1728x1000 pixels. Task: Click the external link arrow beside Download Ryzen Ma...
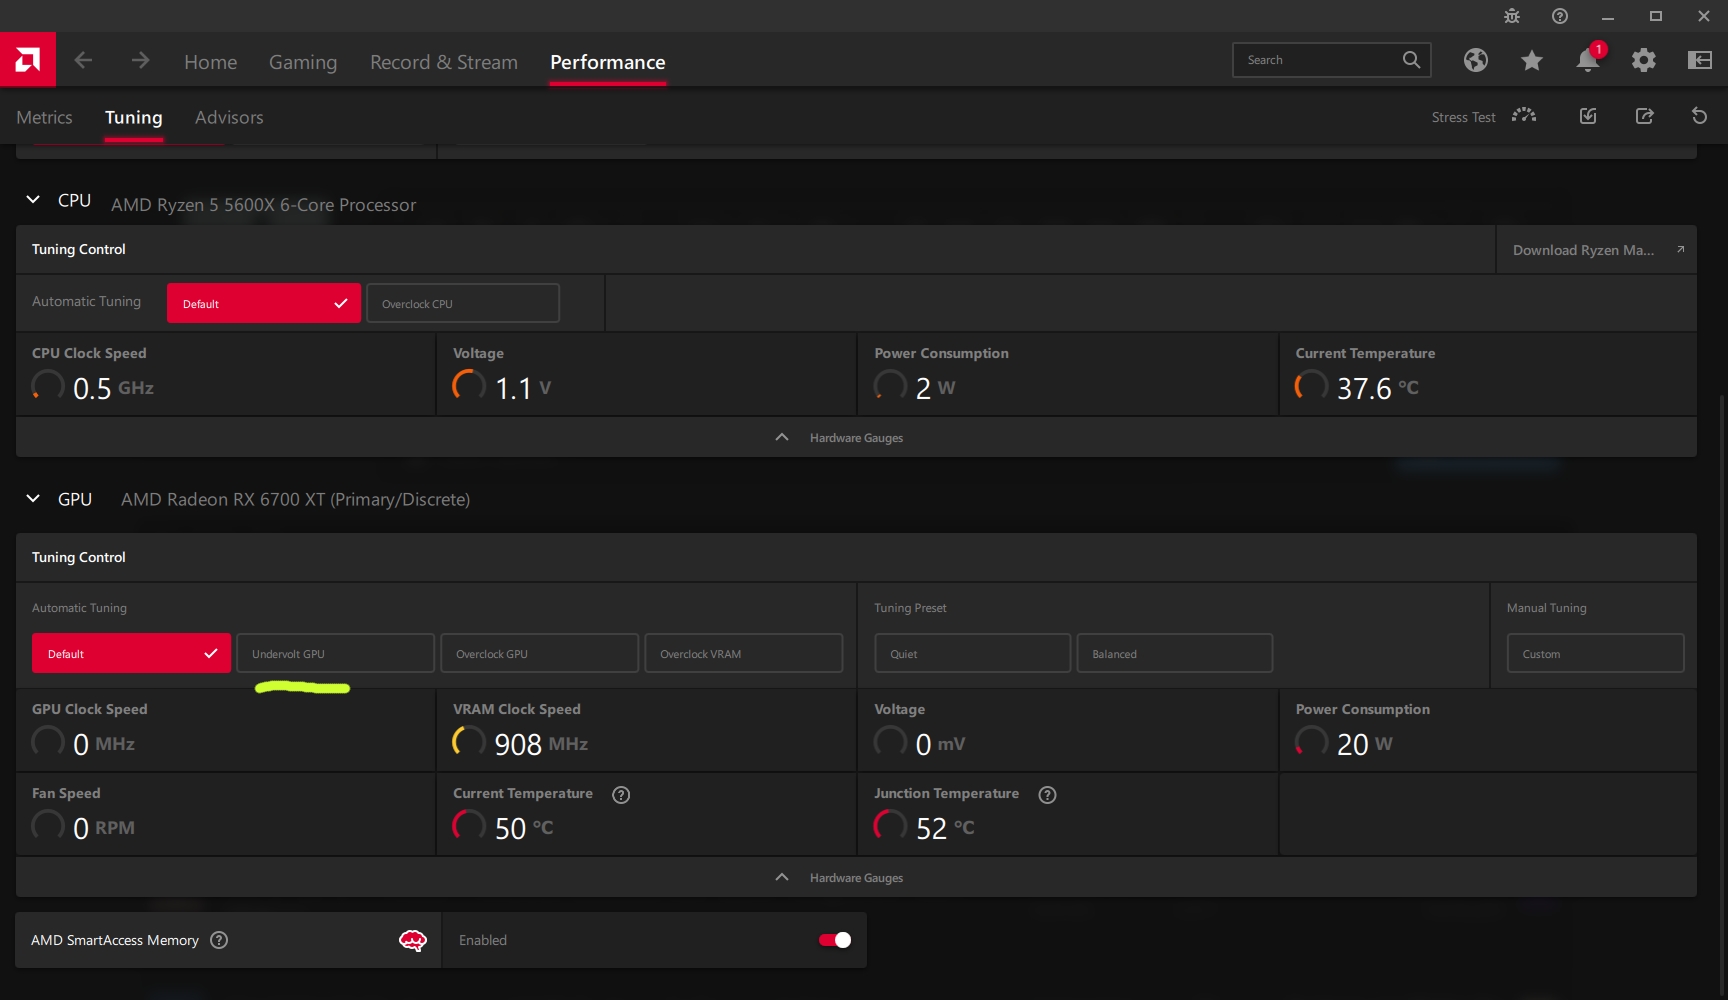(1680, 250)
